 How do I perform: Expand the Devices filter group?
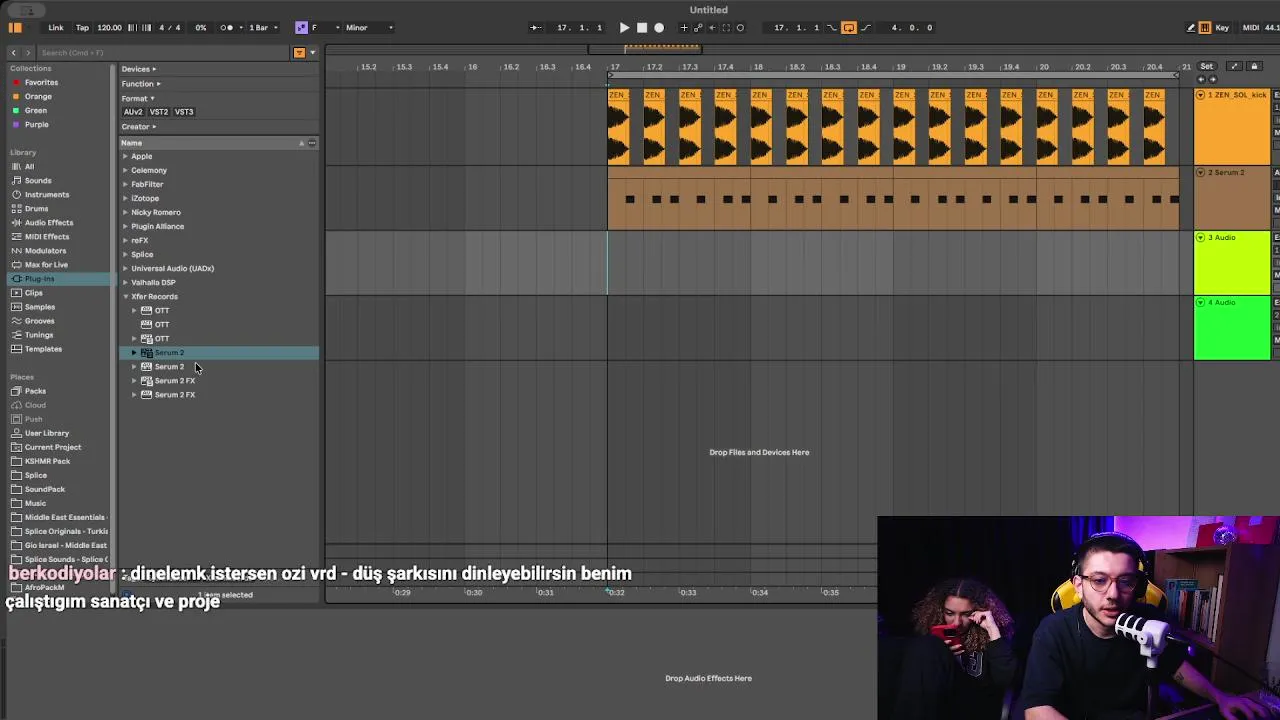pos(138,69)
